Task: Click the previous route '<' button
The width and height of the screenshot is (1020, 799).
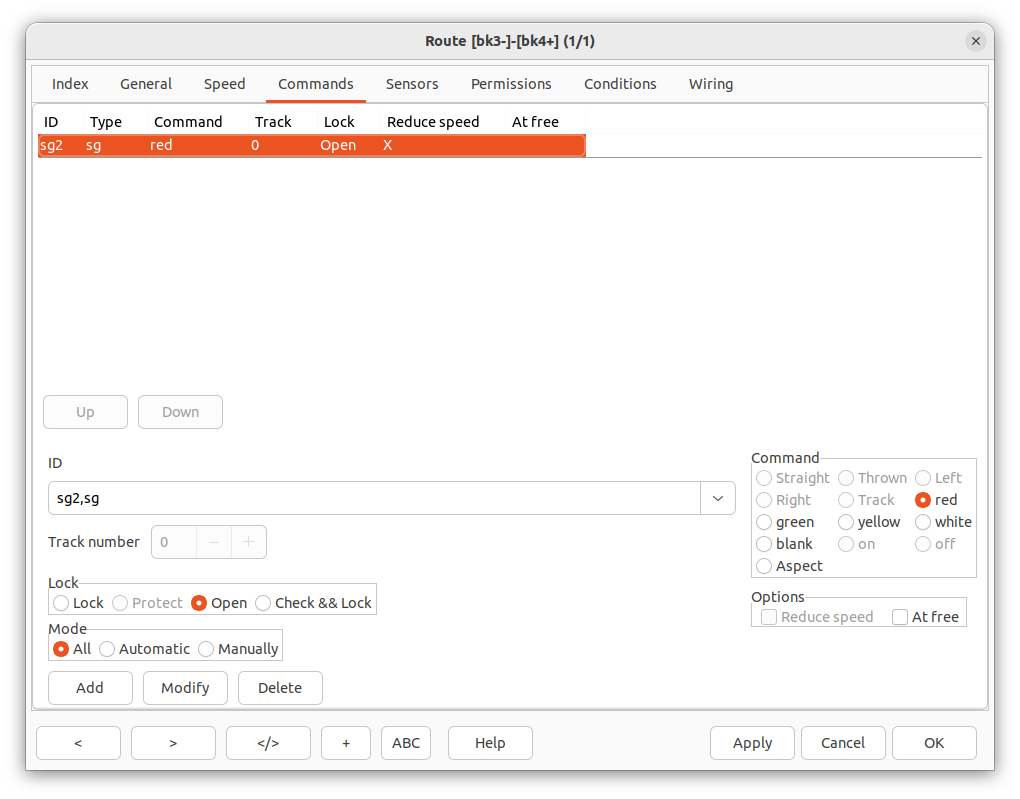Action: 78,743
